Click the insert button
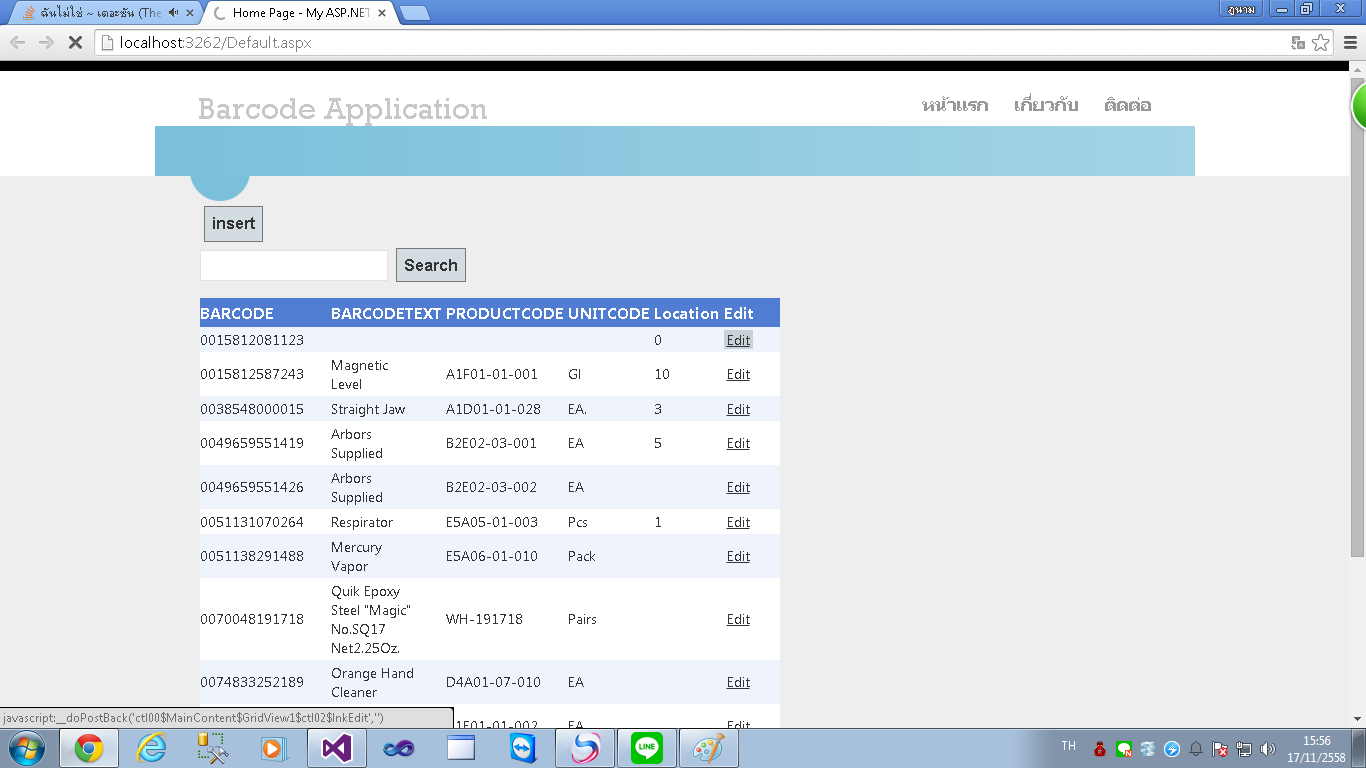Screen dimensions: 1366x768 tap(233, 224)
